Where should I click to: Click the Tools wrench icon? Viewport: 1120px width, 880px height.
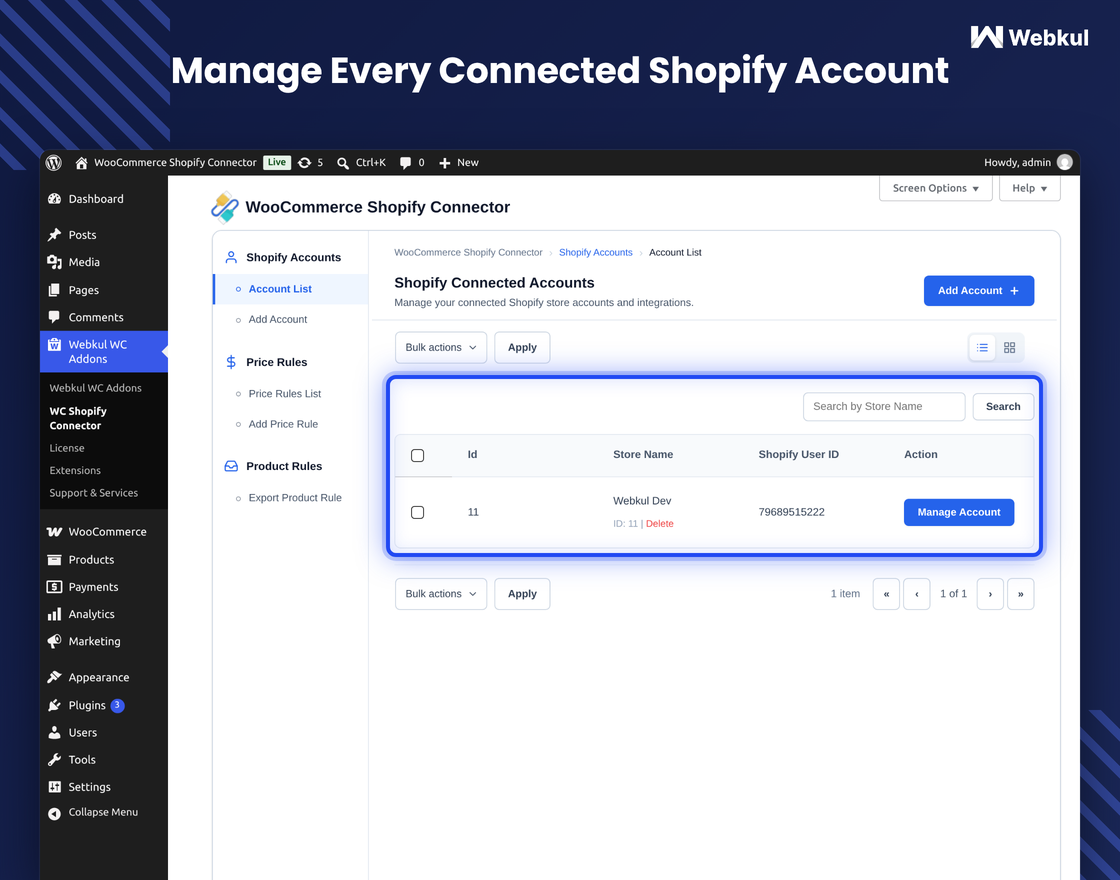pos(54,759)
